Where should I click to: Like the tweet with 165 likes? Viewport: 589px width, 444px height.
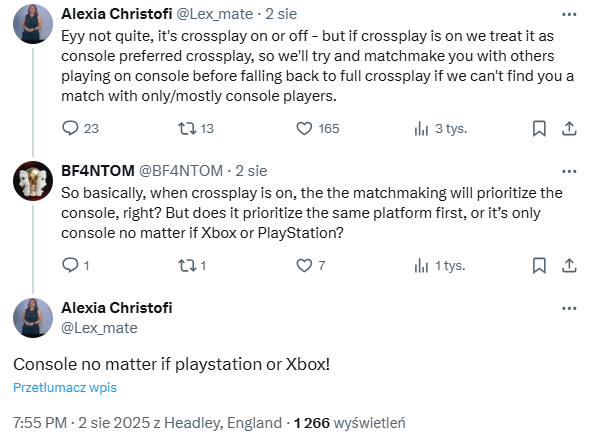click(318, 128)
